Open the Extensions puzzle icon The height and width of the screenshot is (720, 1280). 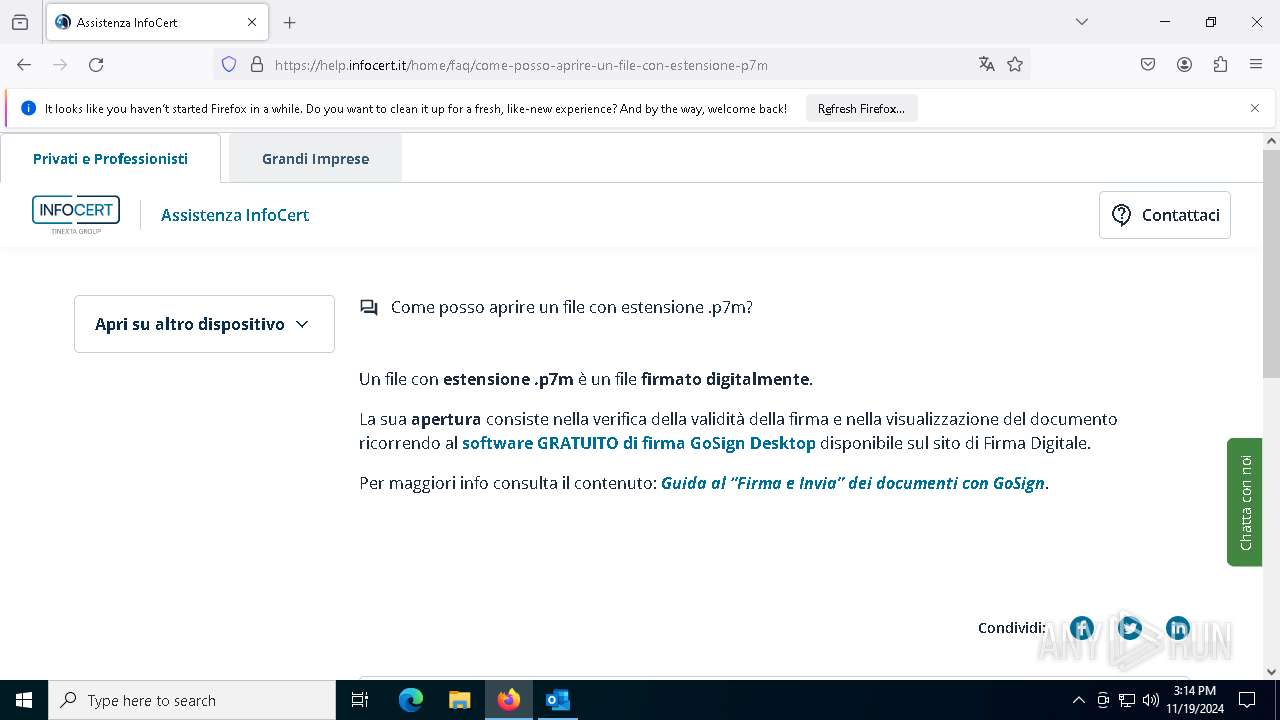[1220, 64]
